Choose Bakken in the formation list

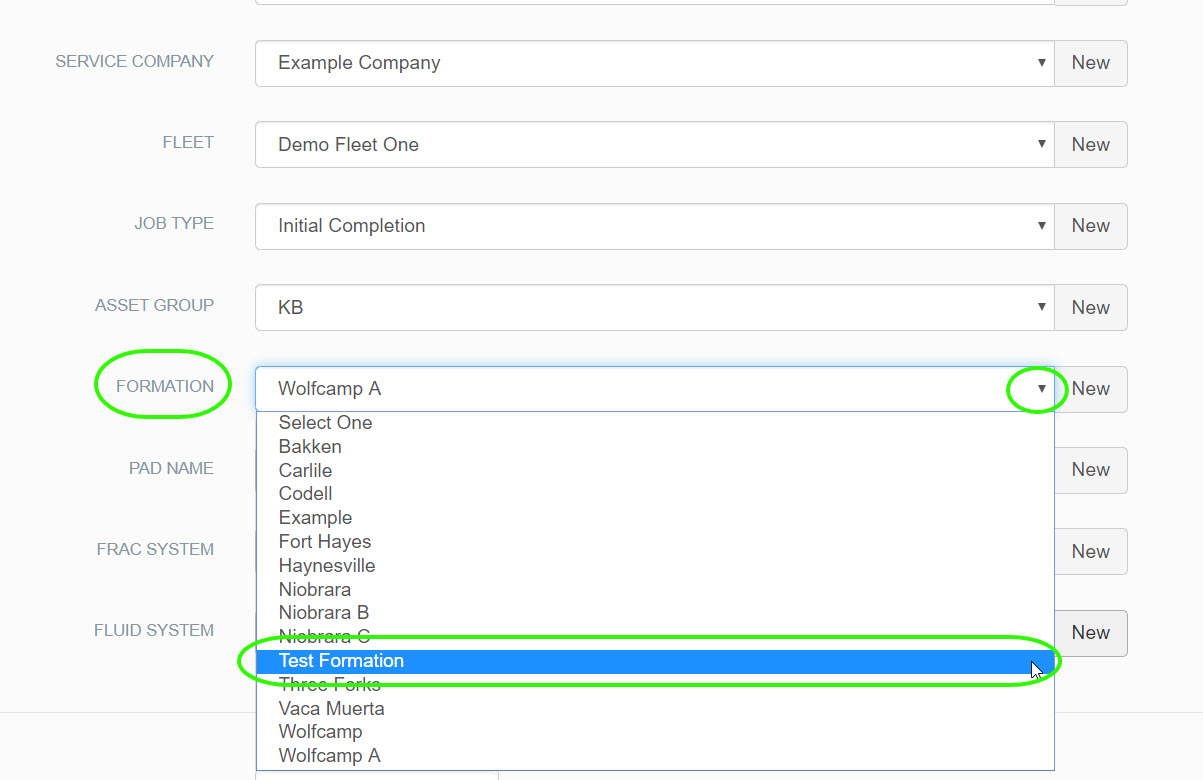pyautogui.click(x=310, y=447)
